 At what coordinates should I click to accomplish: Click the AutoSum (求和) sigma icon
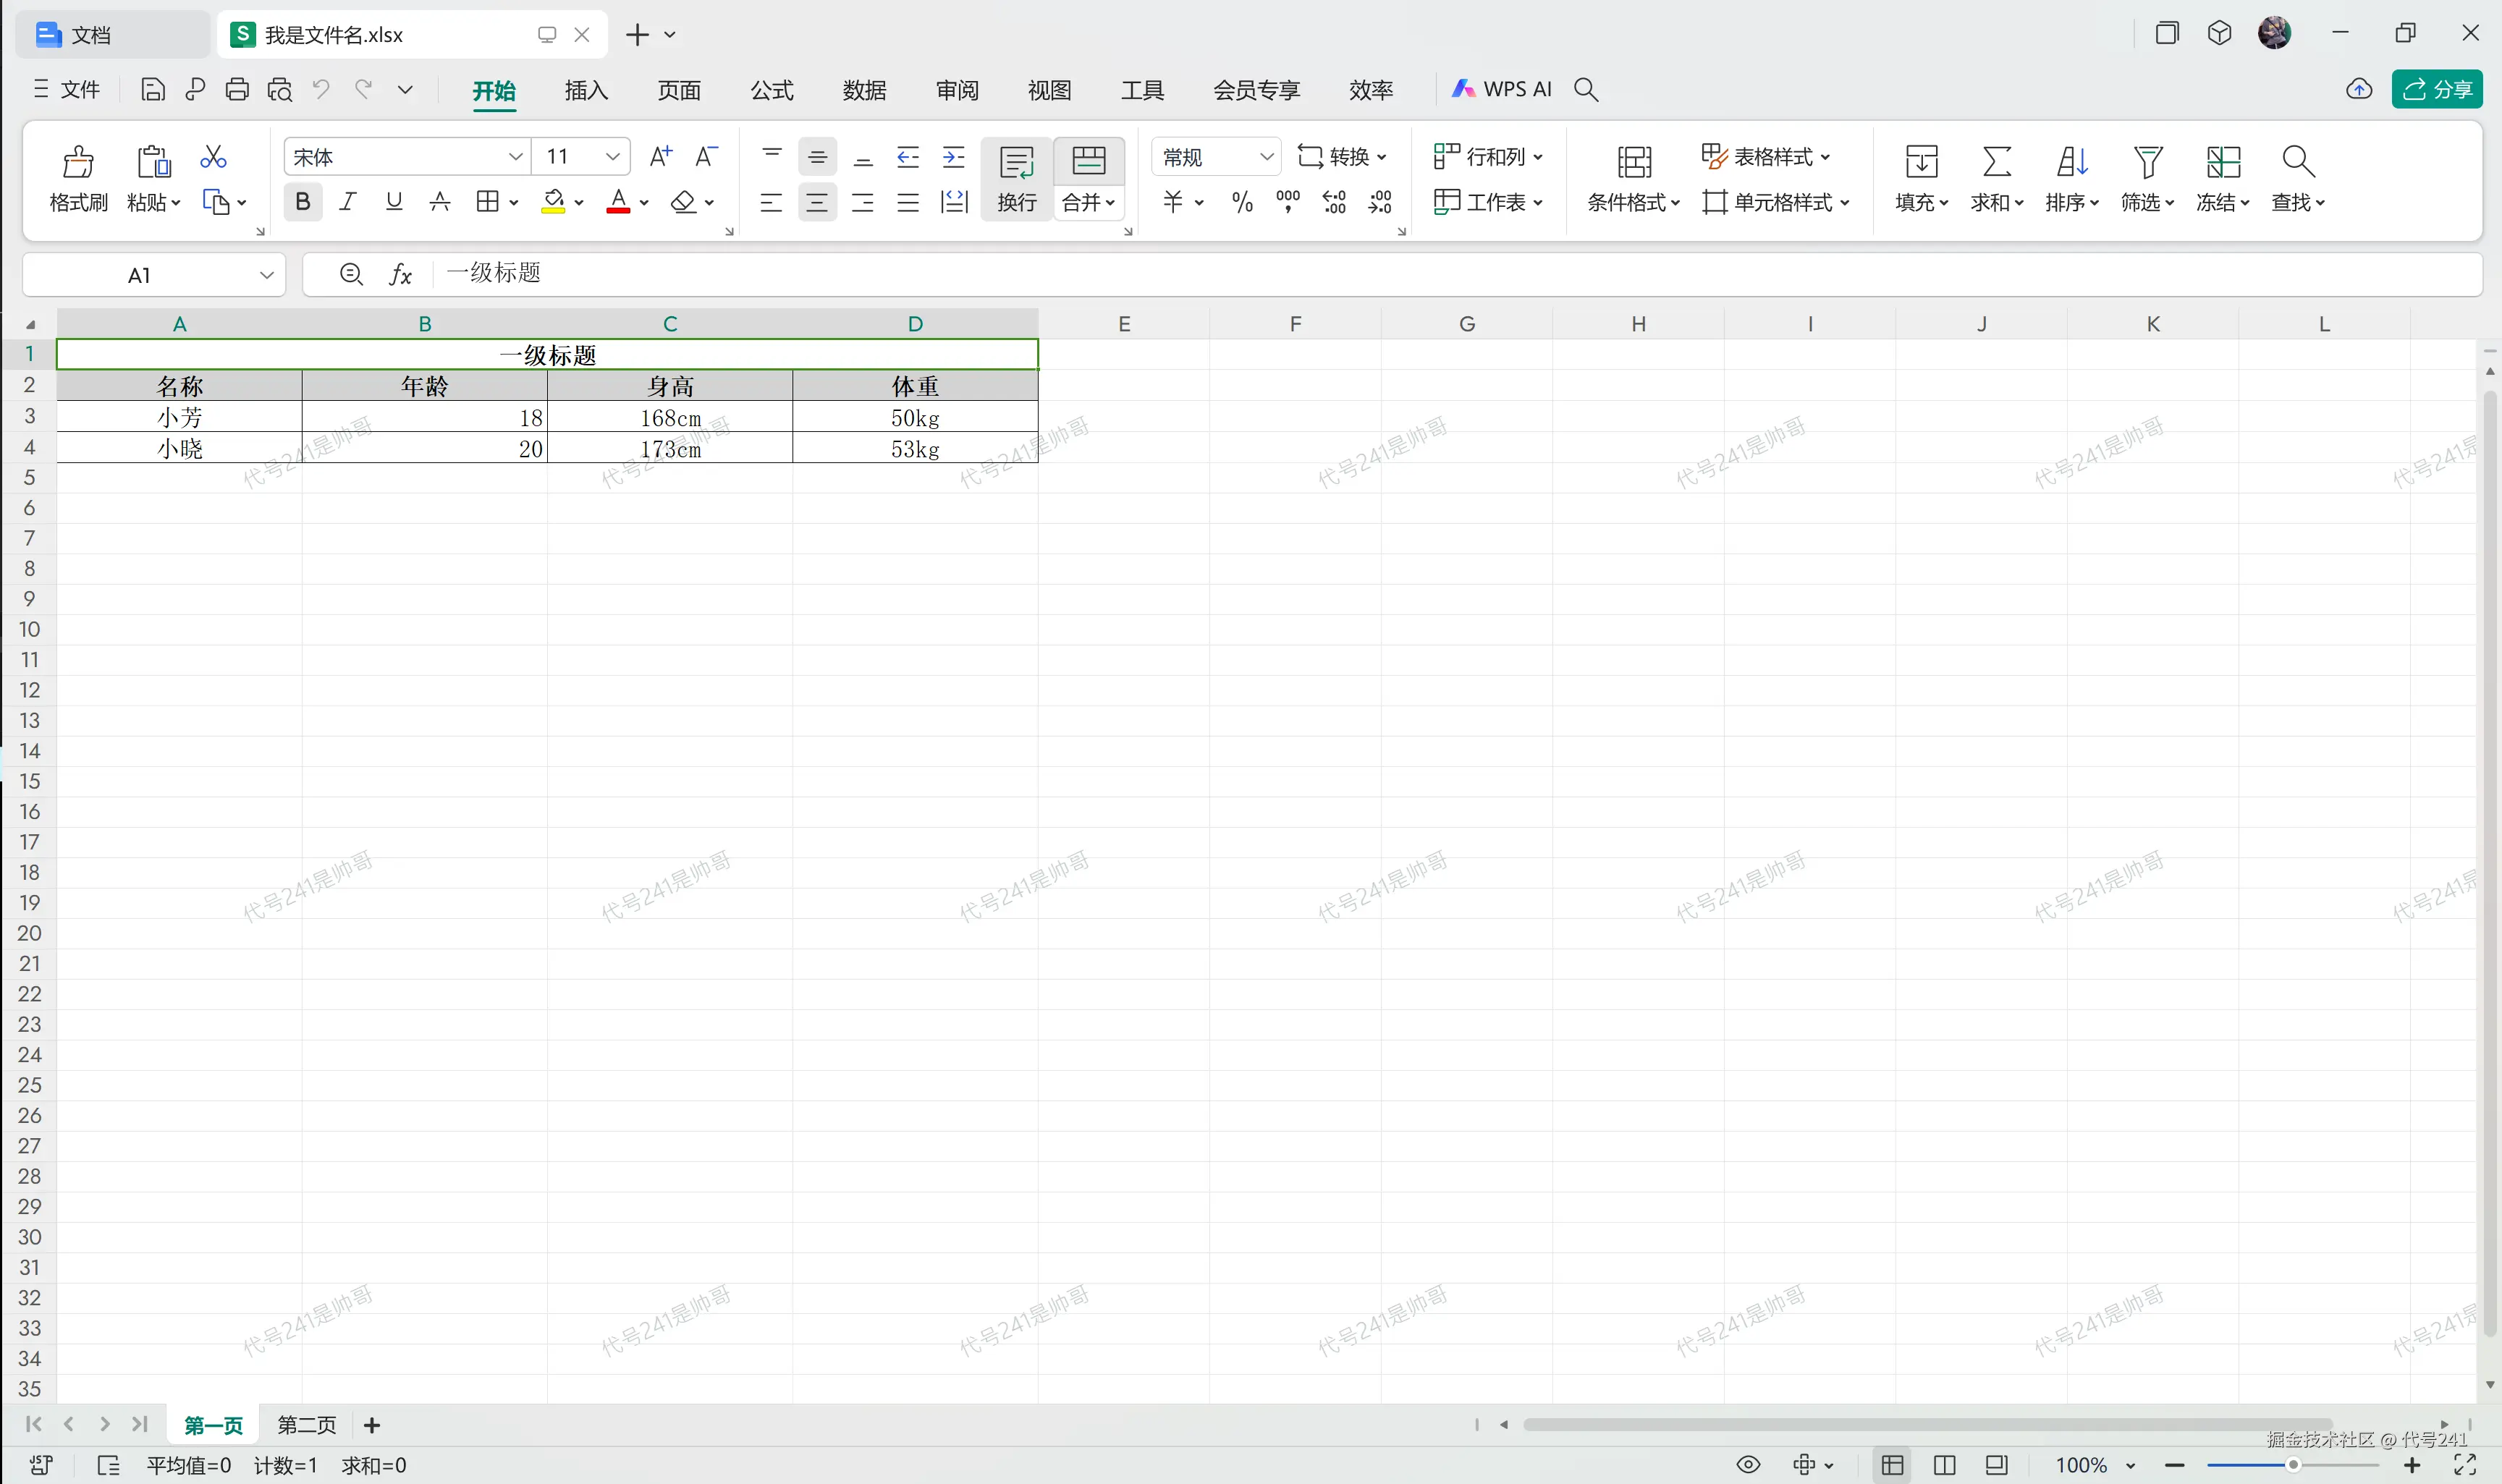(1996, 161)
